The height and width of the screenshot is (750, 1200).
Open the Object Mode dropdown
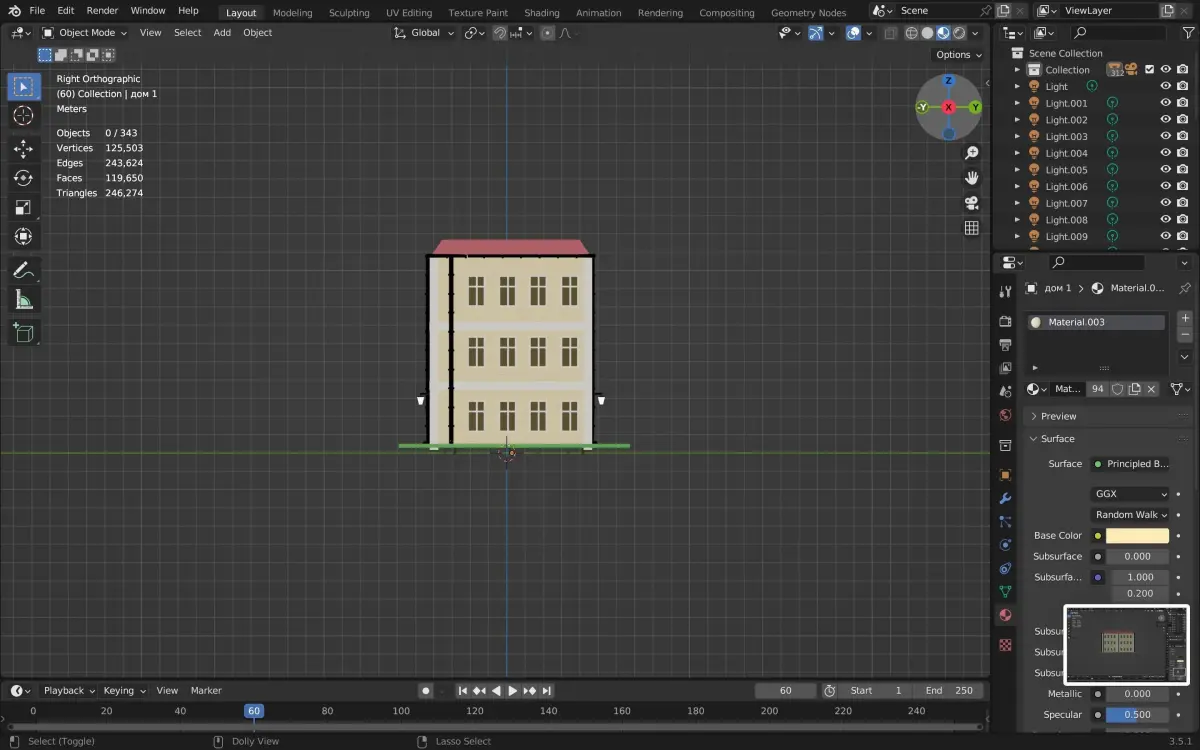pyautogui.click(x=85, y=33)
